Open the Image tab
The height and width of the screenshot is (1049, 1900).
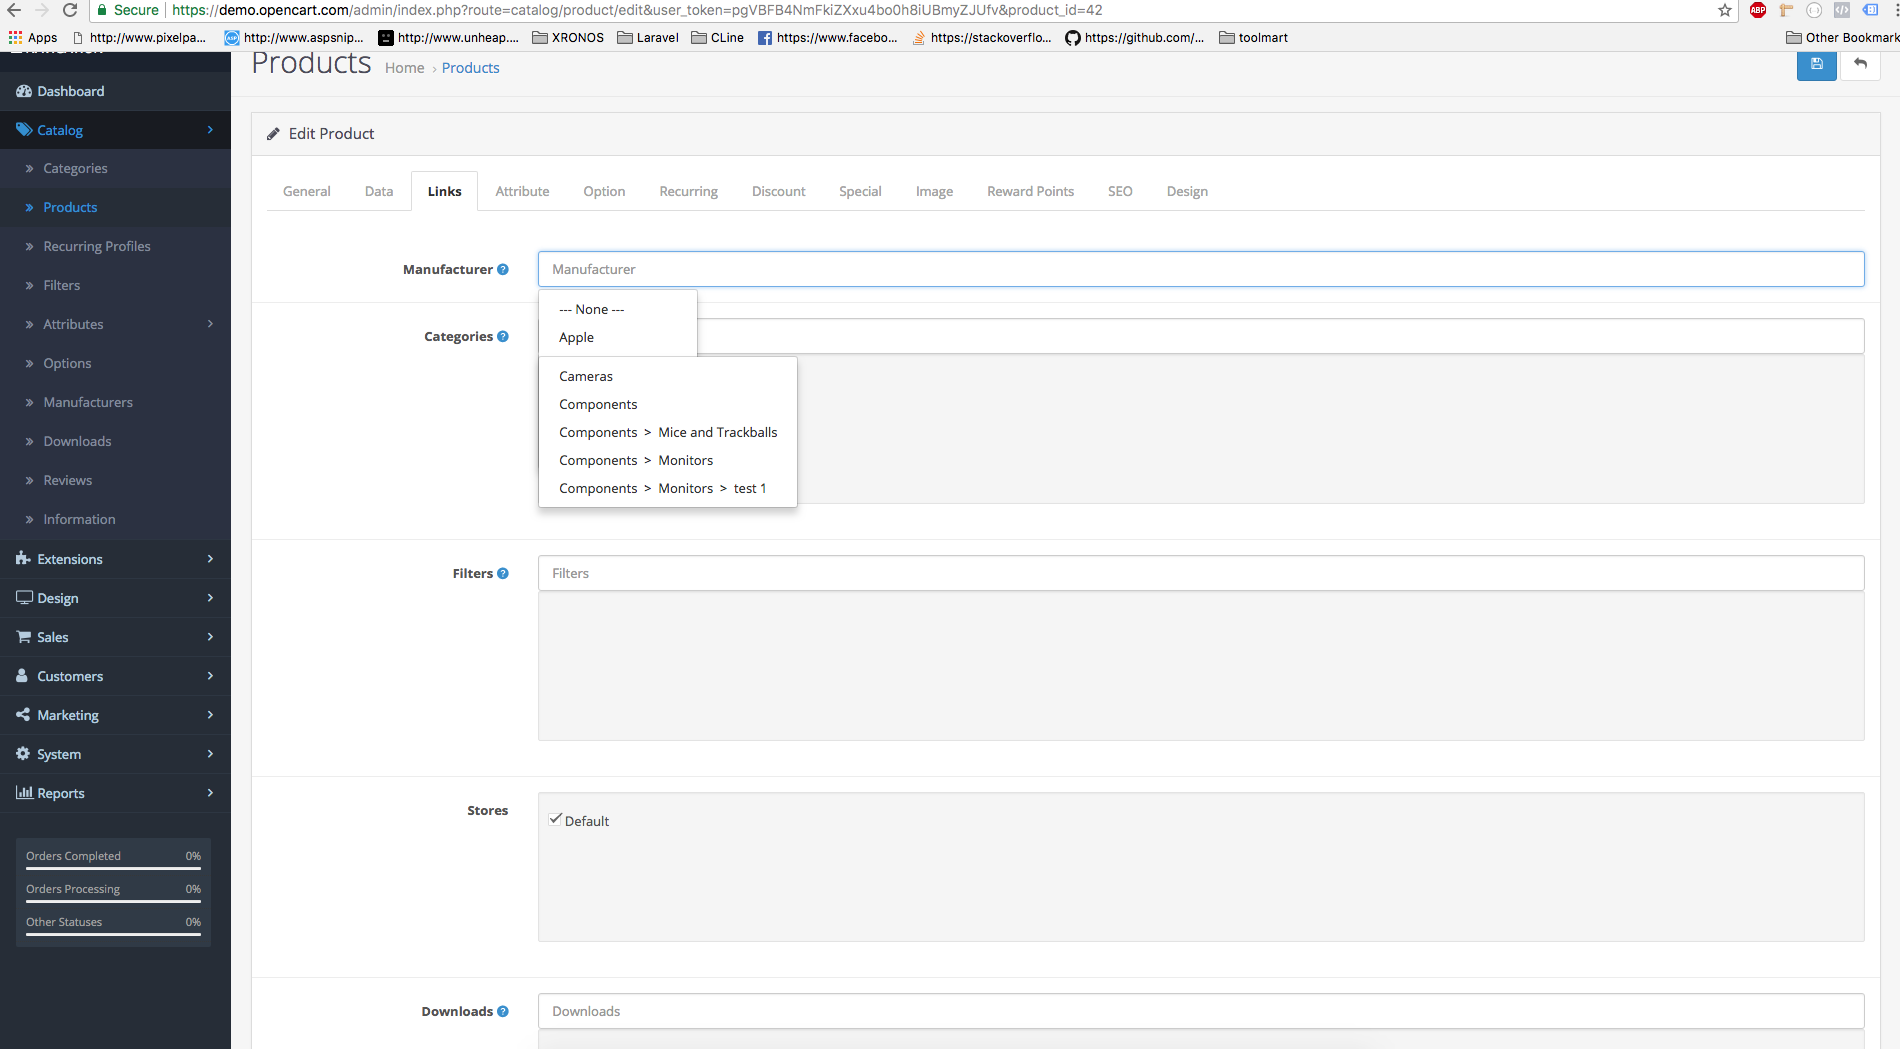point(934,191)
